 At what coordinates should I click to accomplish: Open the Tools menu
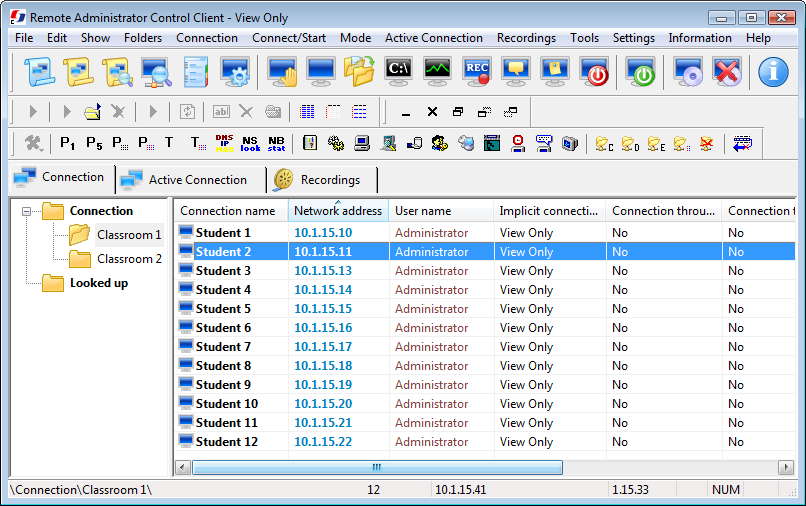click(x=584, y=38)
